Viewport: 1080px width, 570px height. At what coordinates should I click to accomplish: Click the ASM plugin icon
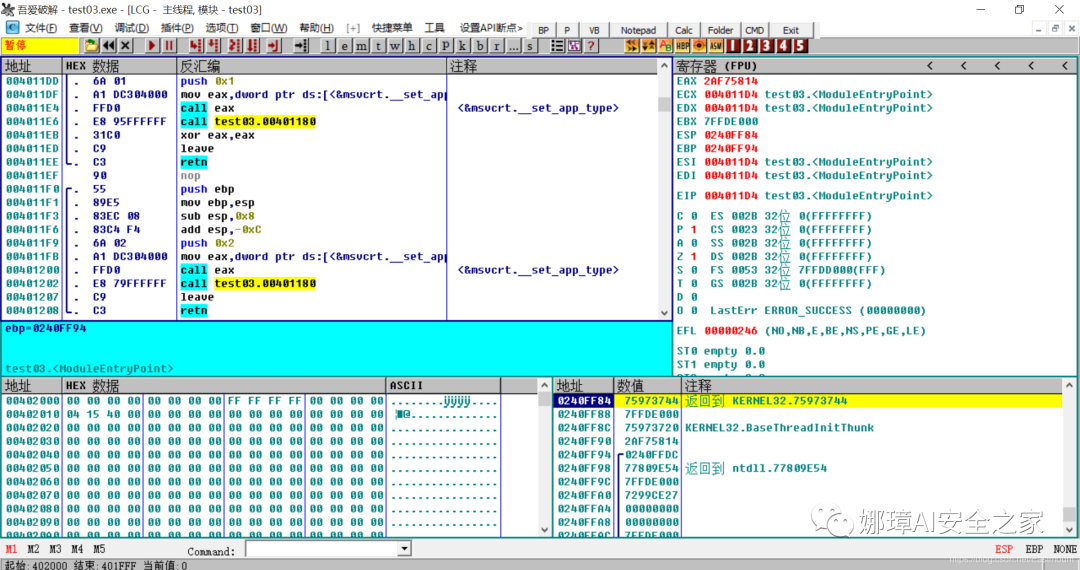point(716,45)
